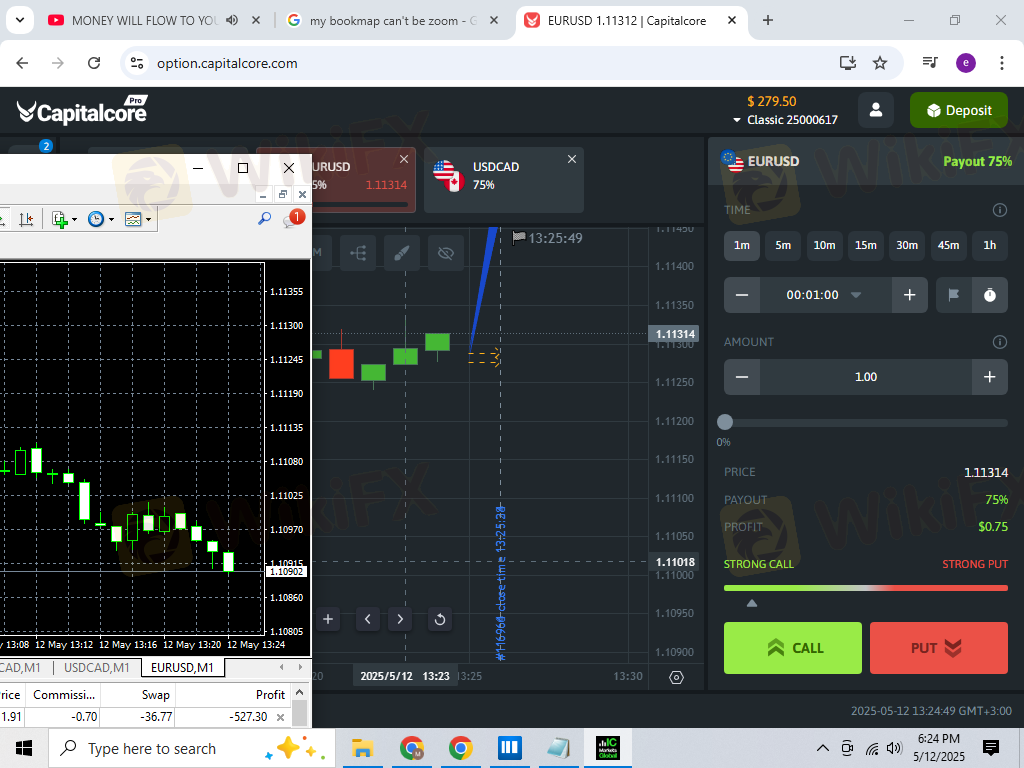Switch to the USDCAD asset tab
This screenshot has width=1024, height=768.
tap(504, 180)
